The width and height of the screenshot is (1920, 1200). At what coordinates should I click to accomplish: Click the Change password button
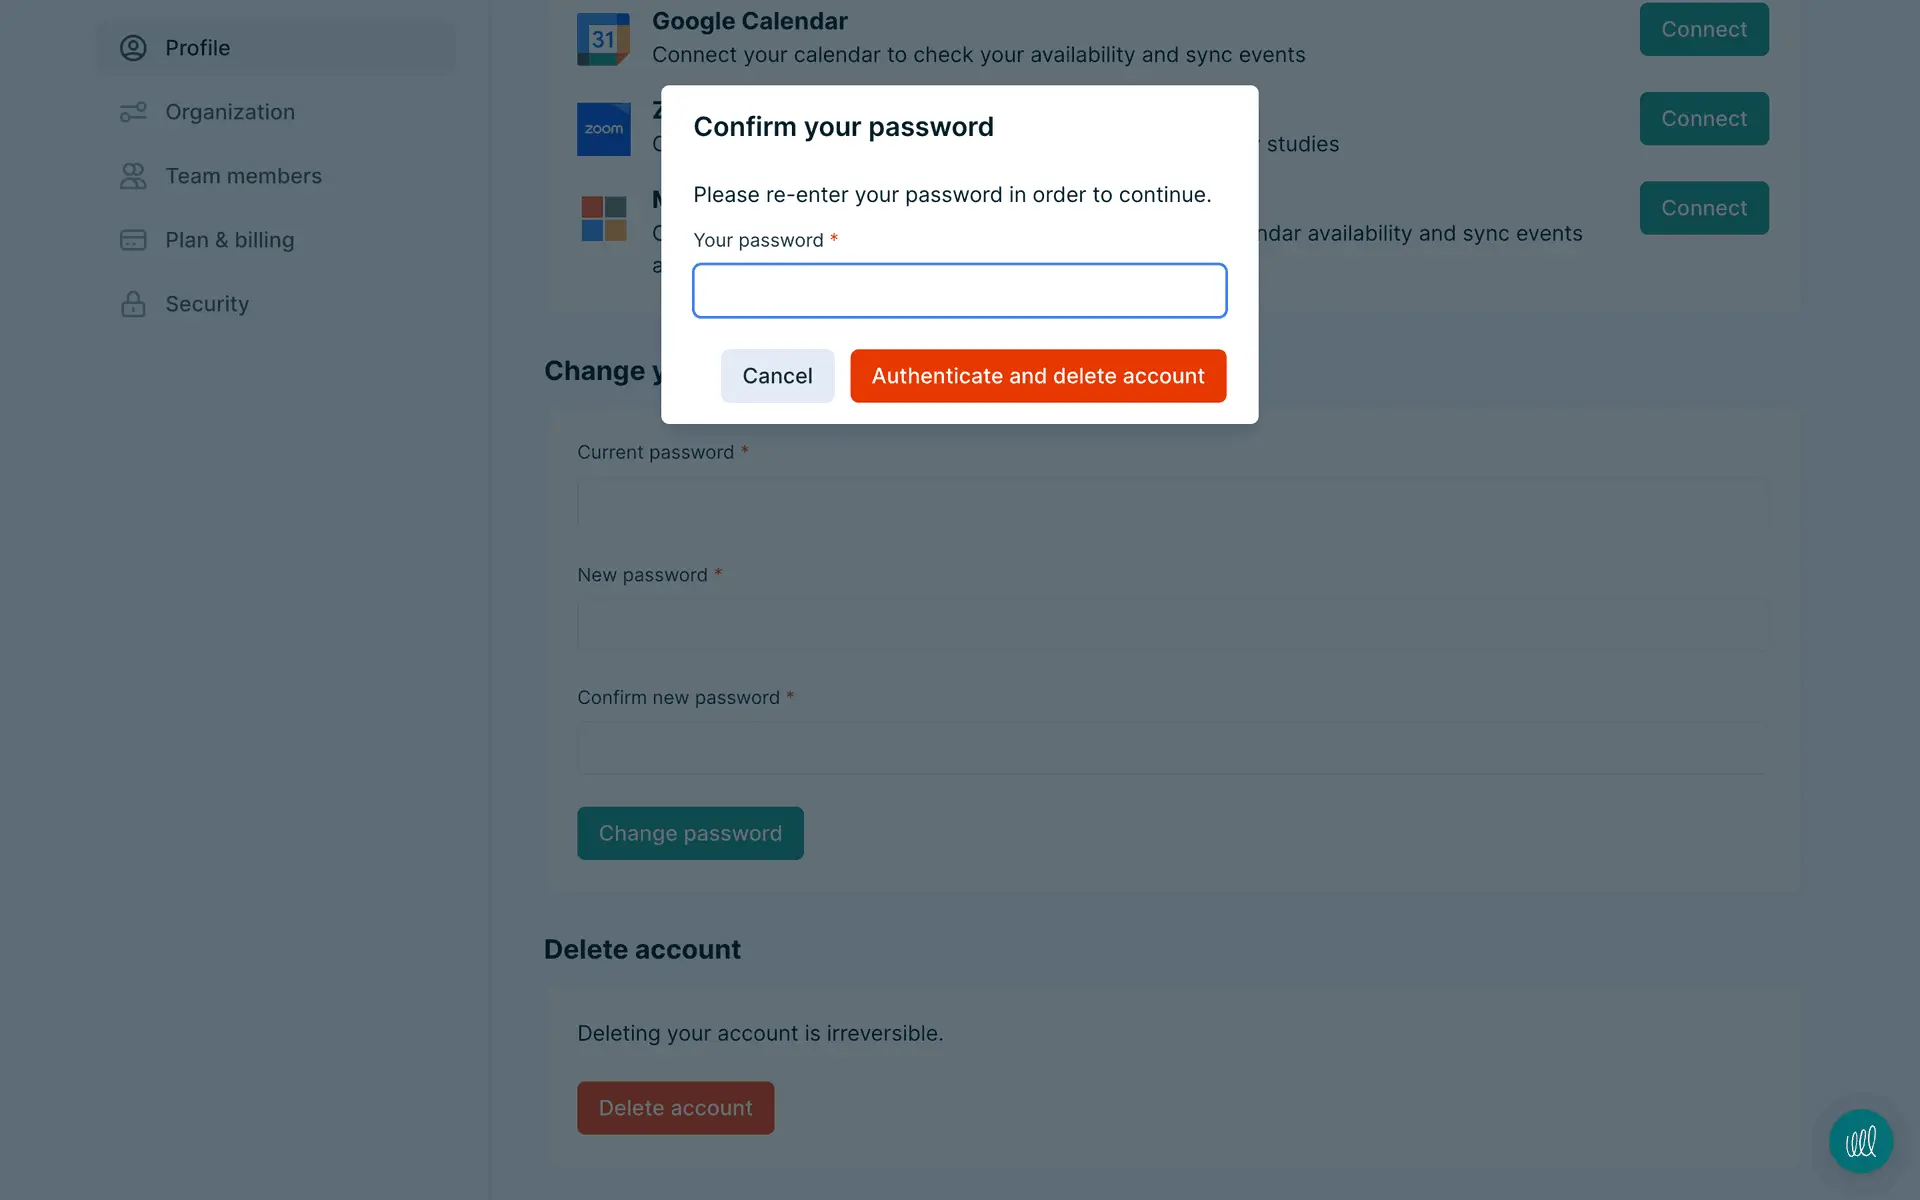tap(690, 833)
